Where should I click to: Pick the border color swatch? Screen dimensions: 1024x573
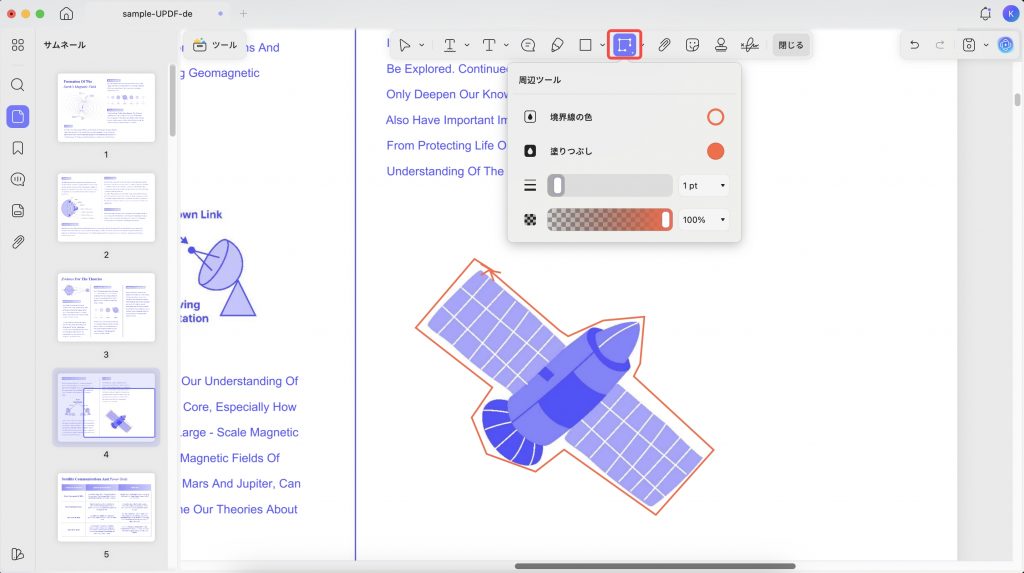coord(715,117)
